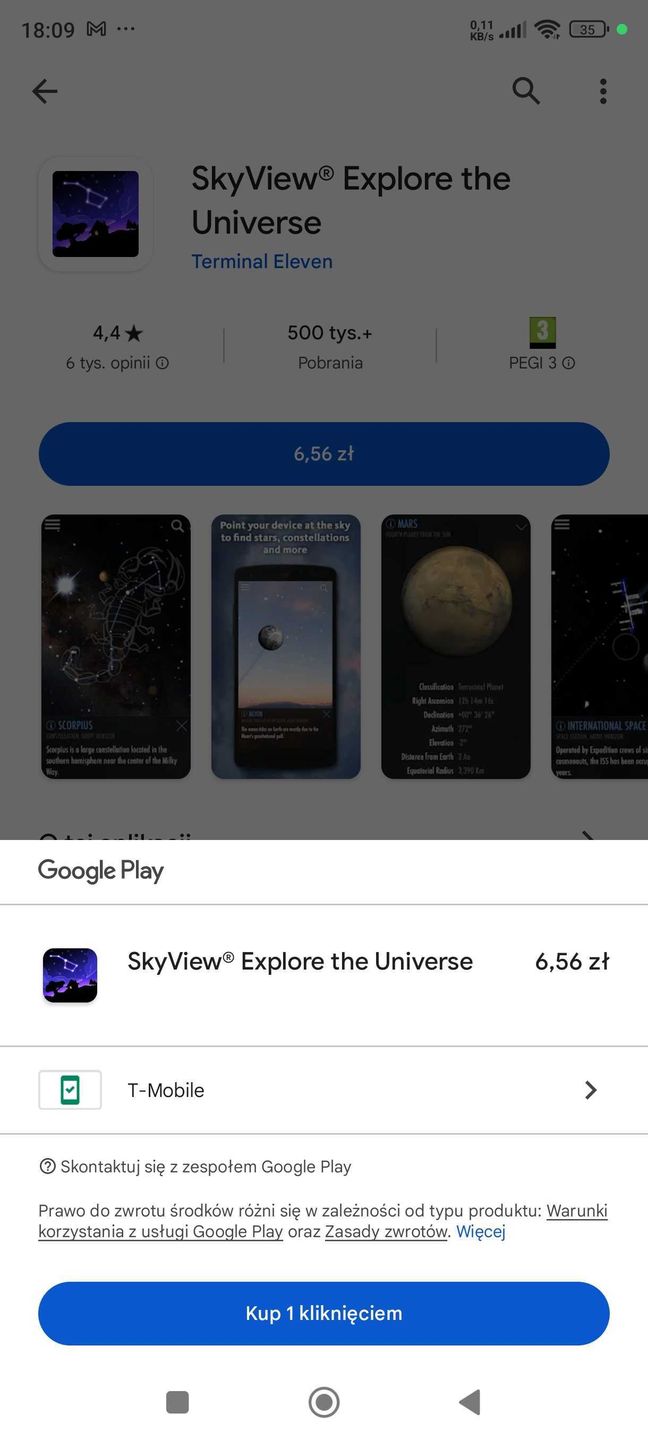Tap the info icon next to opinii
This screenshot has height=1440, width=648.
click(162, 364)
